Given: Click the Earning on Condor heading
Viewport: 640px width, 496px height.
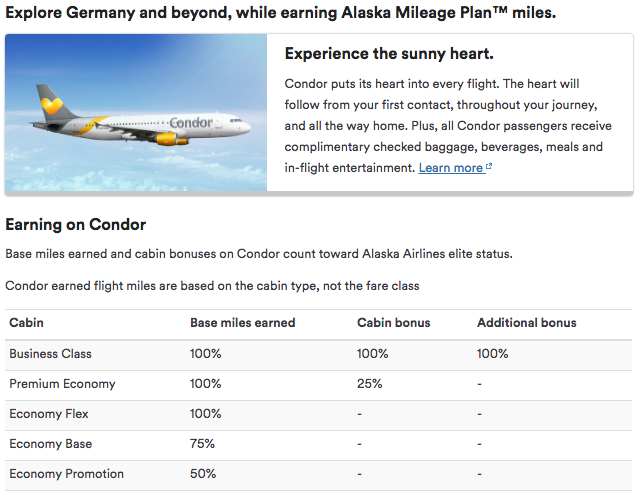Looking at the screenshot, I should pos(76,225).
